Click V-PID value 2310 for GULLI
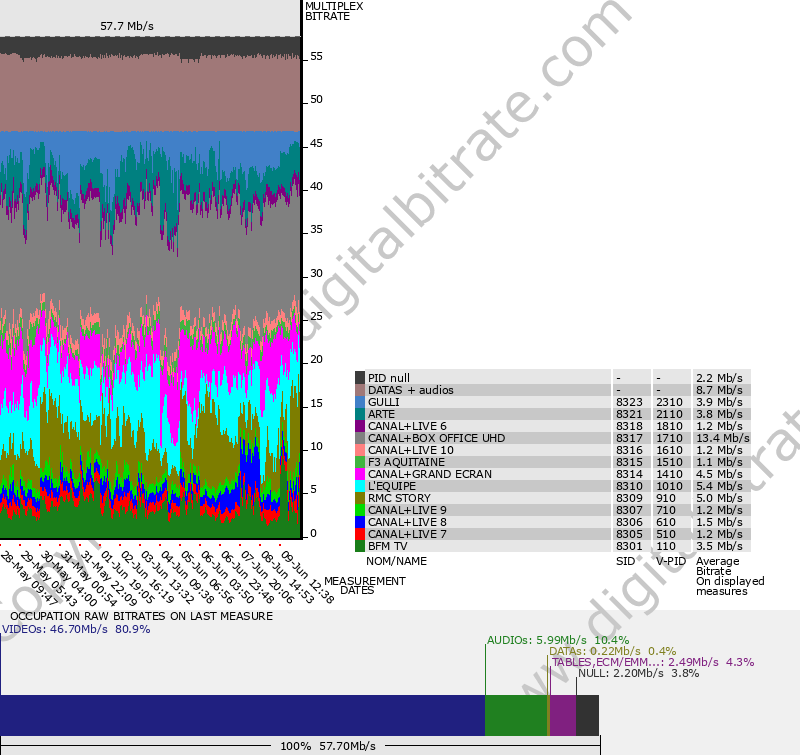The image size is (800, 755). [x=669, y=402]
